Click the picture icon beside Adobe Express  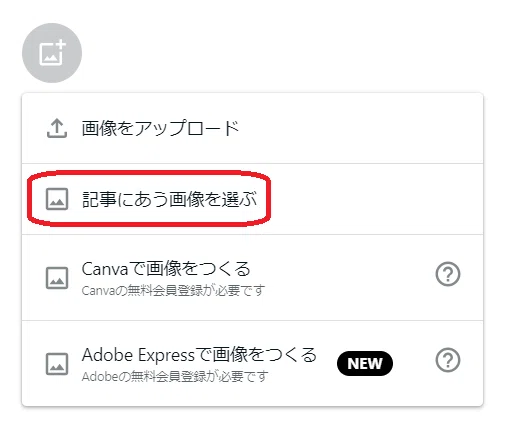(x=57, y=364)
